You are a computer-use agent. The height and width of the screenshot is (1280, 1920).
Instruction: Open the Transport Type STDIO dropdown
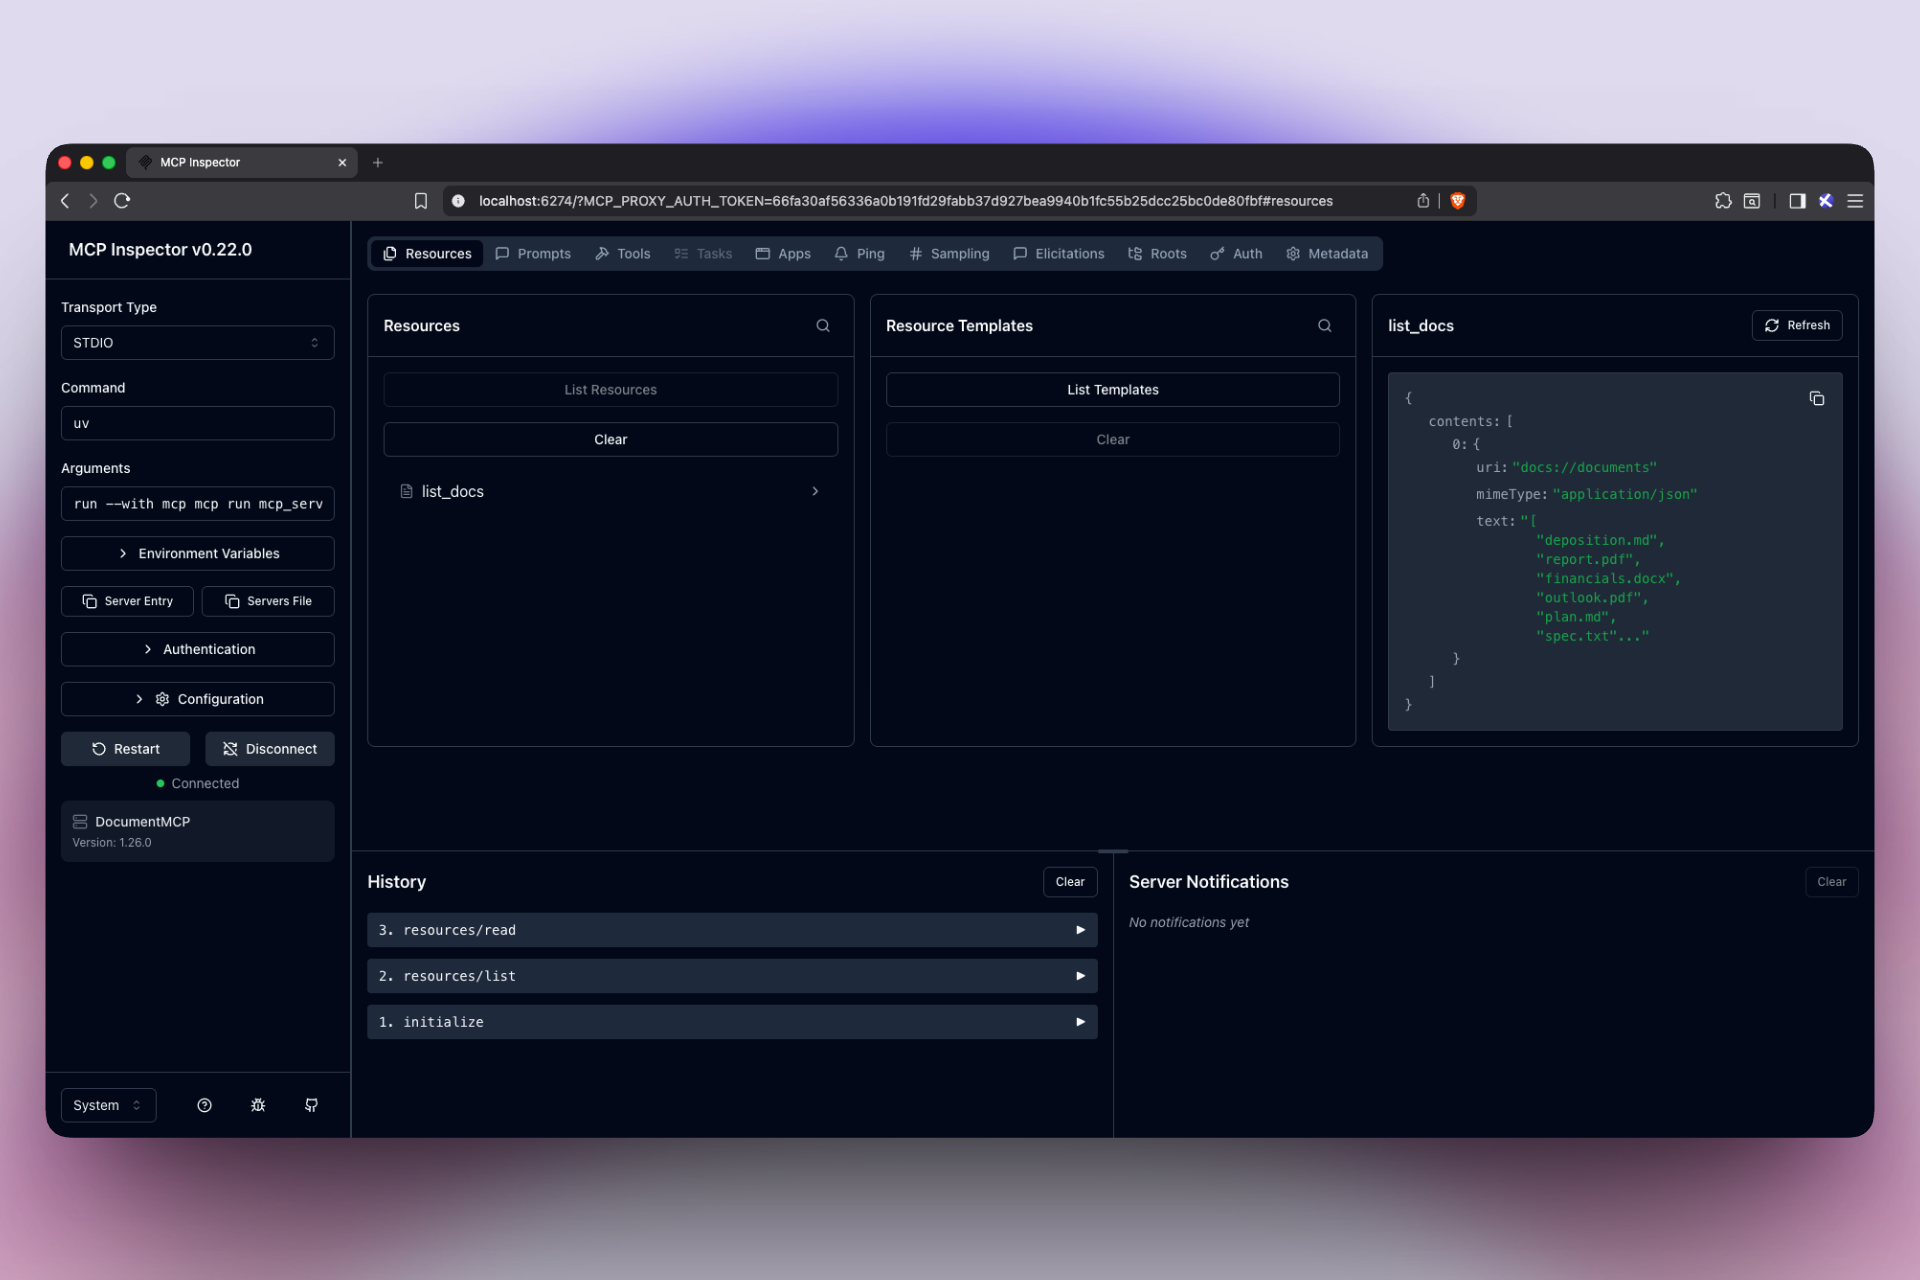tap(198, 343)
